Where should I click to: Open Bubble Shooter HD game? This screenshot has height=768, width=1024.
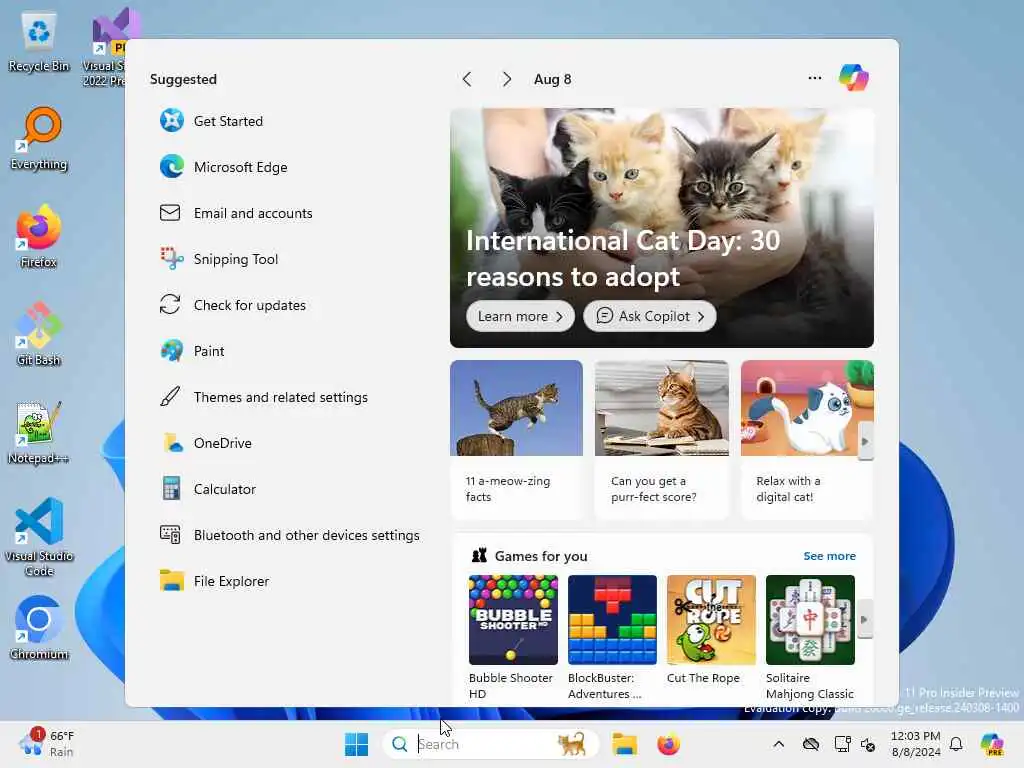[x=513, y=637]
